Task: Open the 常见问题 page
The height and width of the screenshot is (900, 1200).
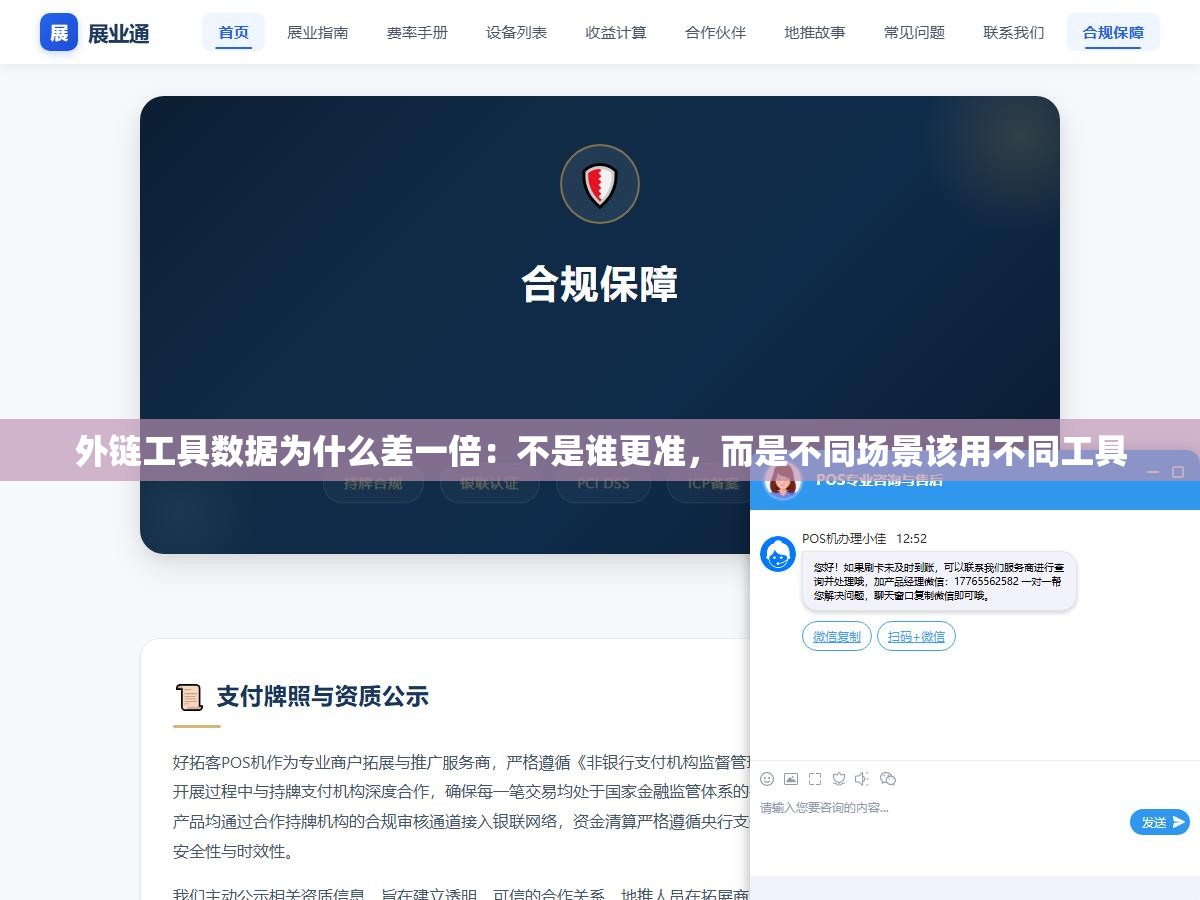Action: point(914,32)
